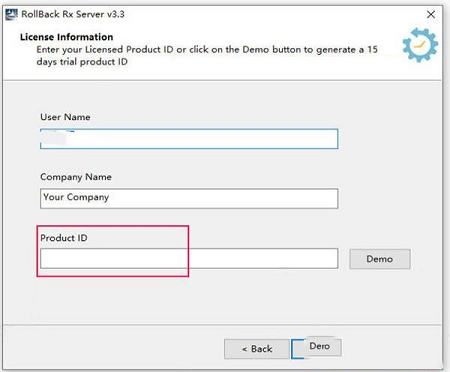450x372 pixels.
Task: Focus the Product ID text box
Action: click(x=189, y=258)
